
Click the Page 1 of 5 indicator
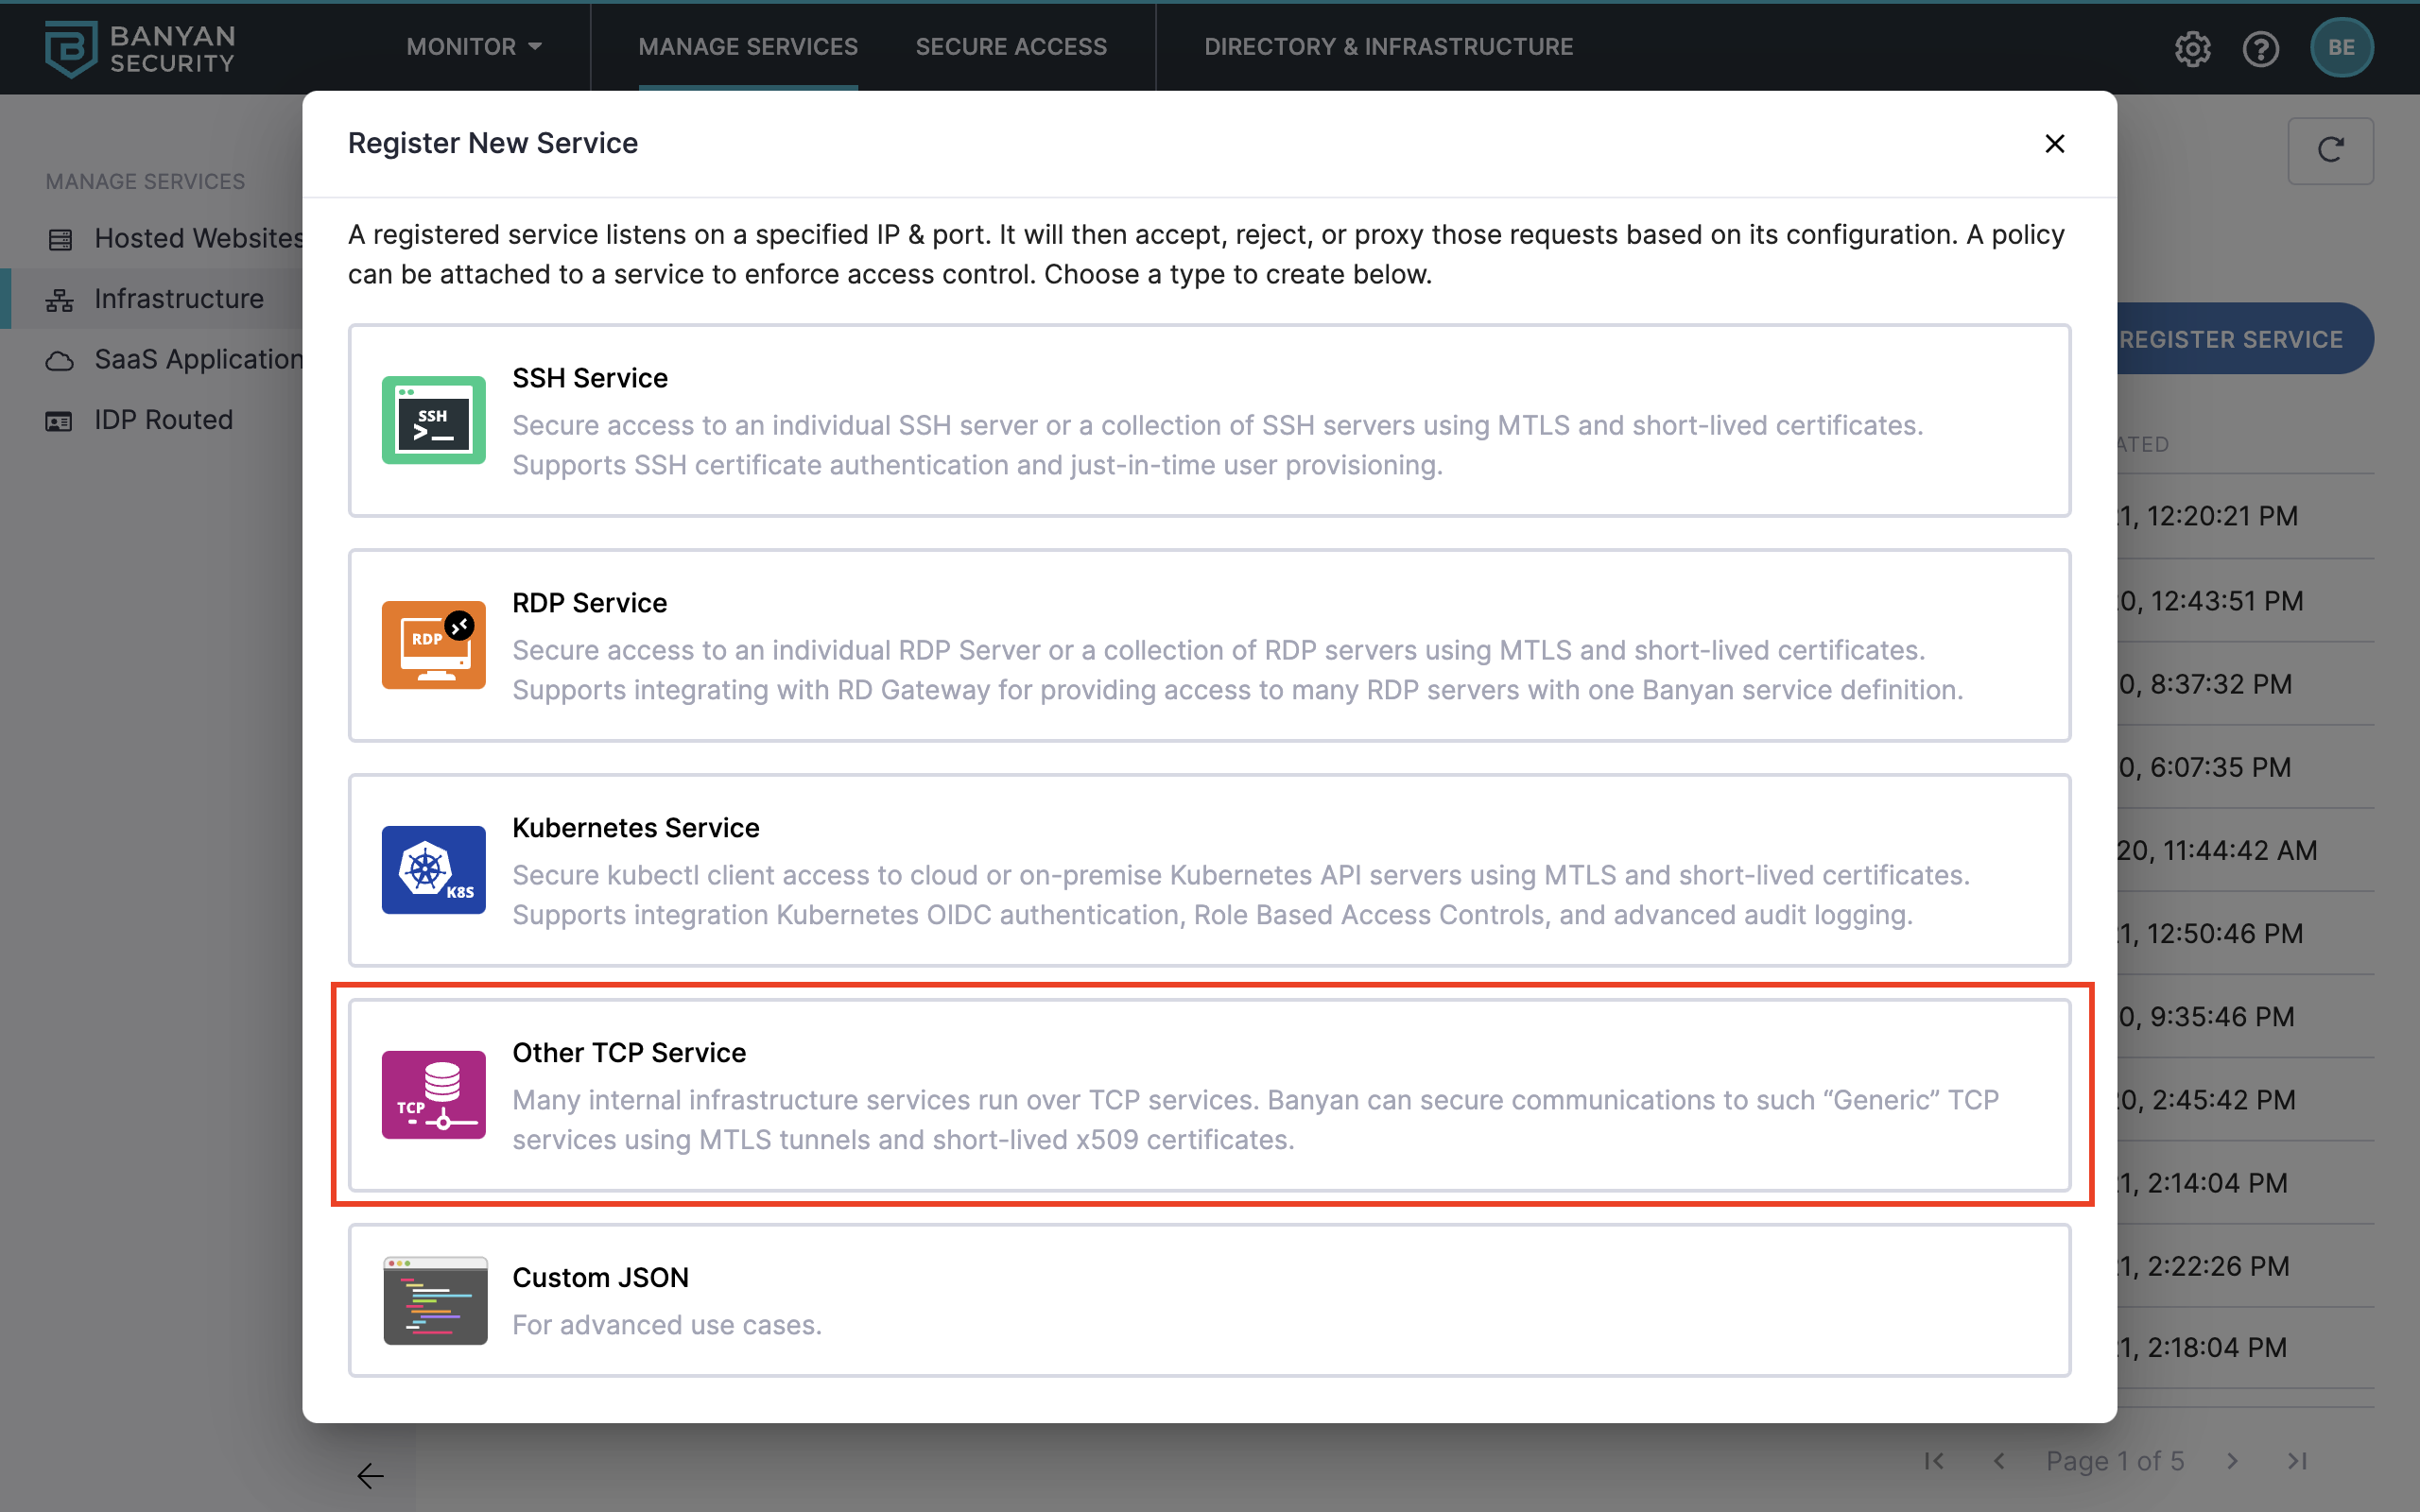tap(2115, 1461)
